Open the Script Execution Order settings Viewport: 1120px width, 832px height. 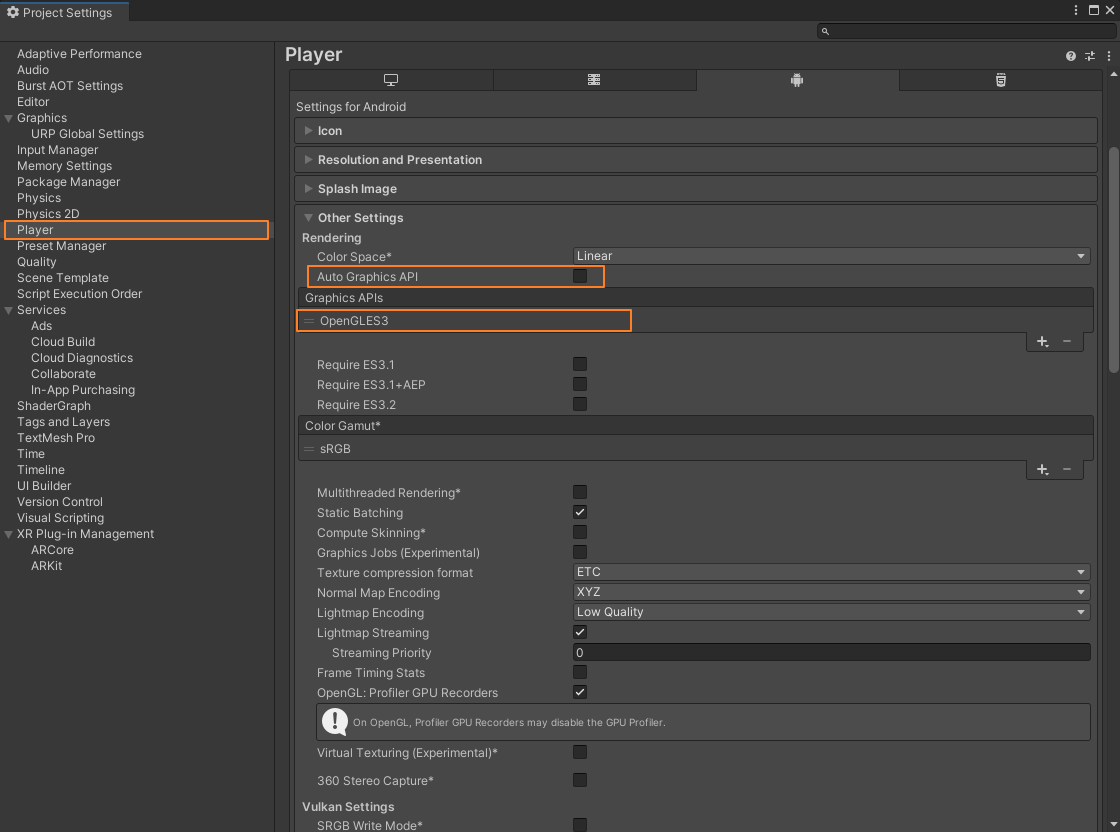[x=79, y=294]
